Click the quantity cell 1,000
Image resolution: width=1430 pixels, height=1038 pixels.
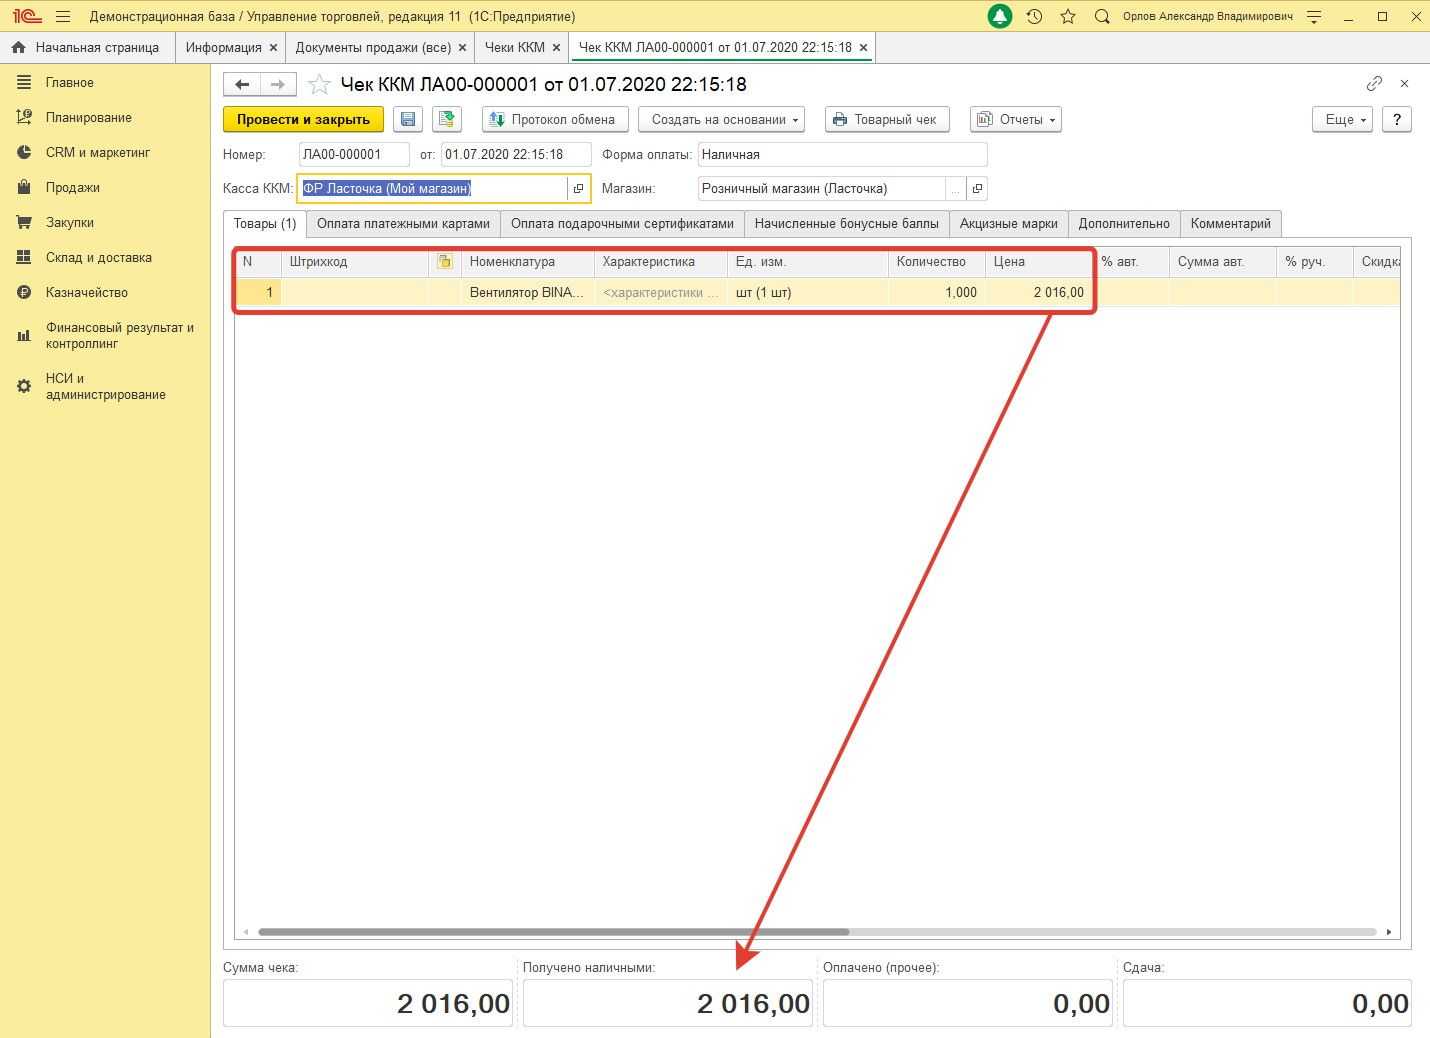937,292
